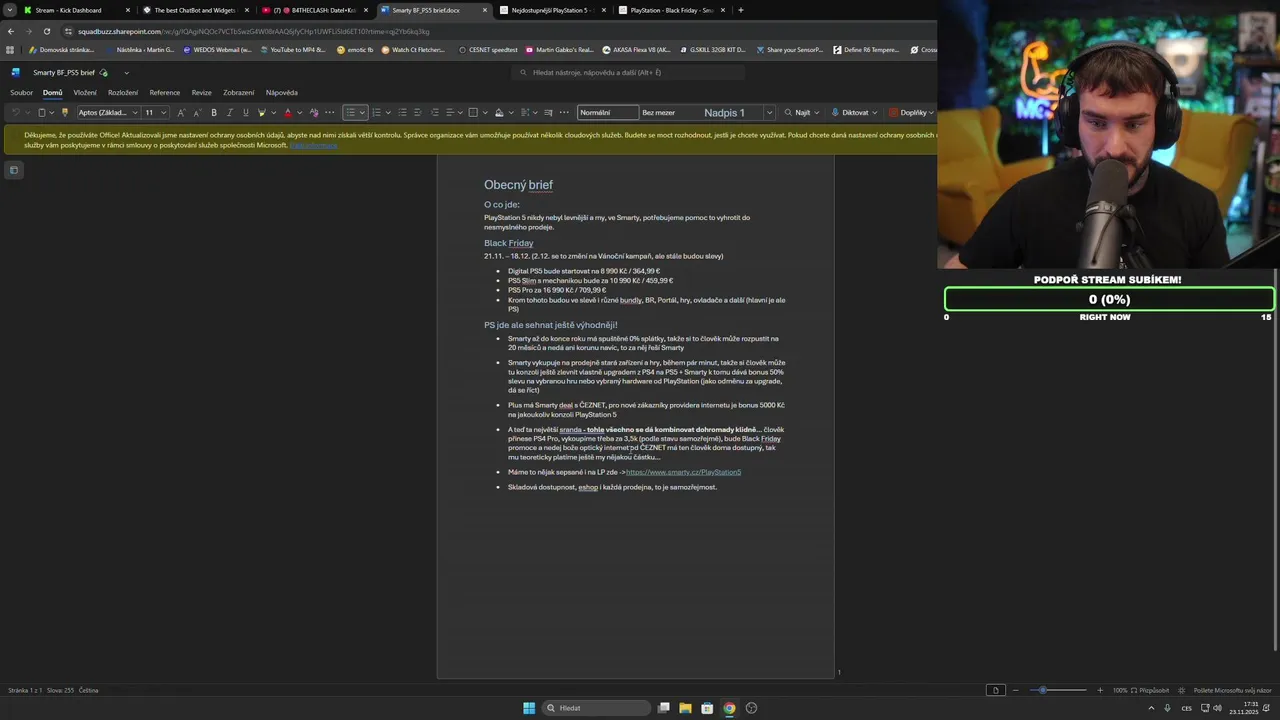1280x720 pixels.
Task: Open CESNET speedtest bookmark
Action: 488,49
